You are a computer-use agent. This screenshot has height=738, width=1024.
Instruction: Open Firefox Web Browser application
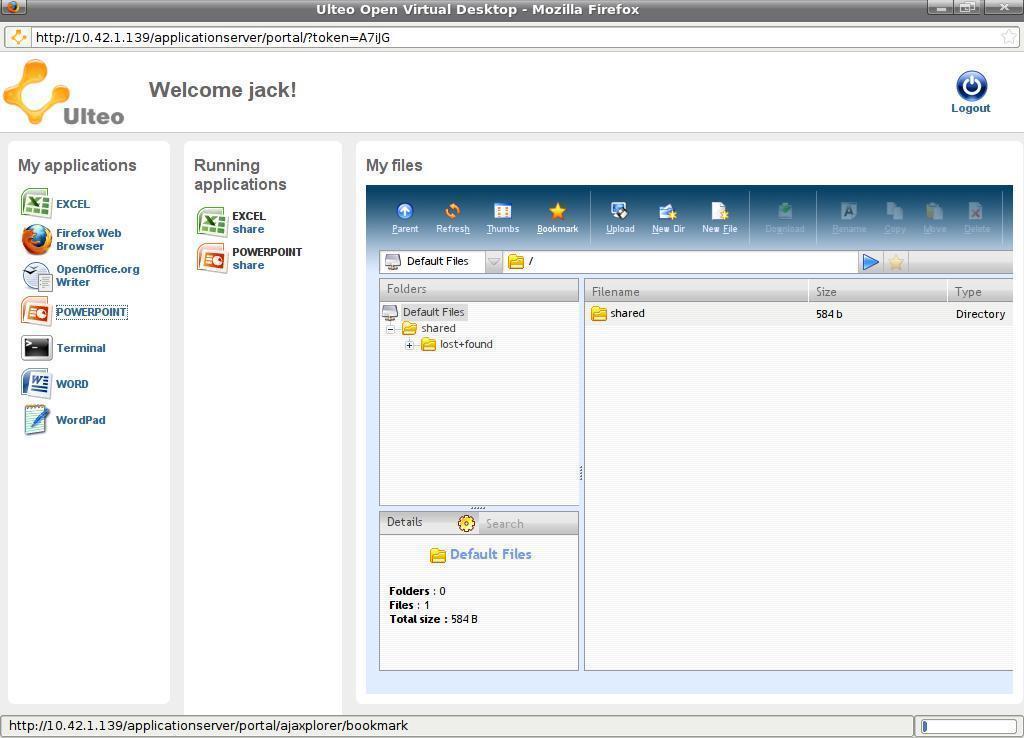[x=72, y=240]
